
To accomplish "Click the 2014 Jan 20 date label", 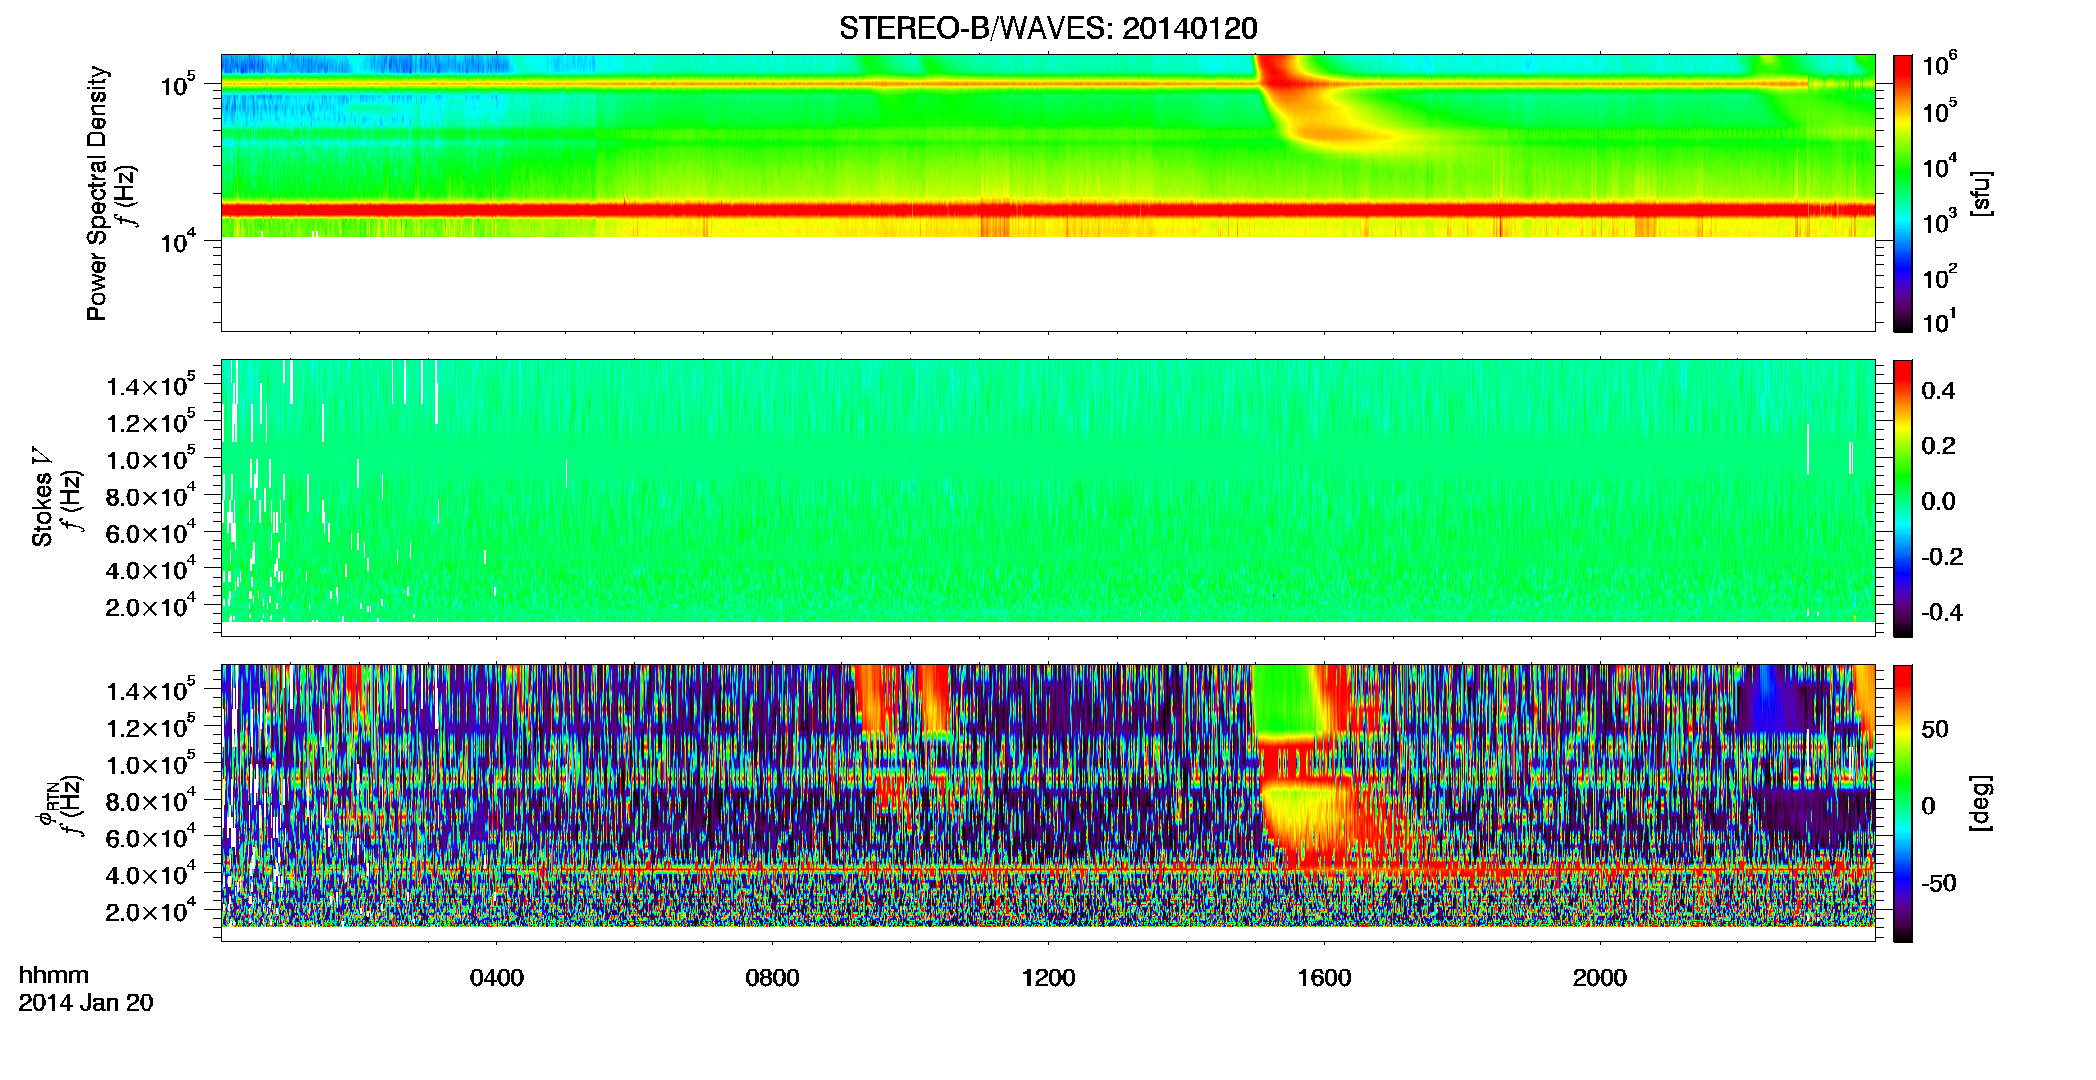I will click(86, 1003).
